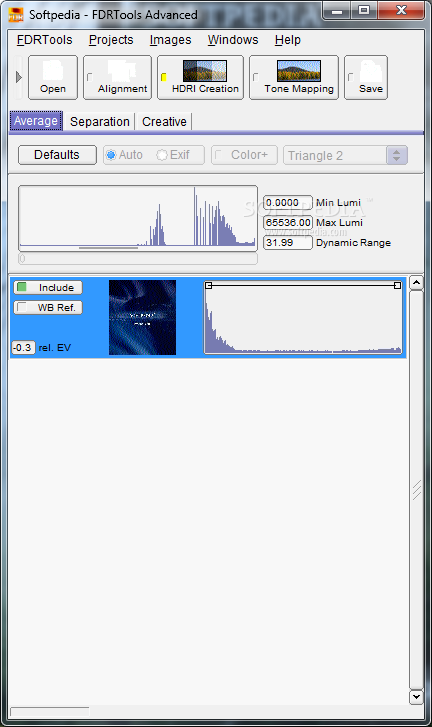Click the rel. EV value field
The width and height of the screenshot is (432, 727).
click(x=23, y=347)
